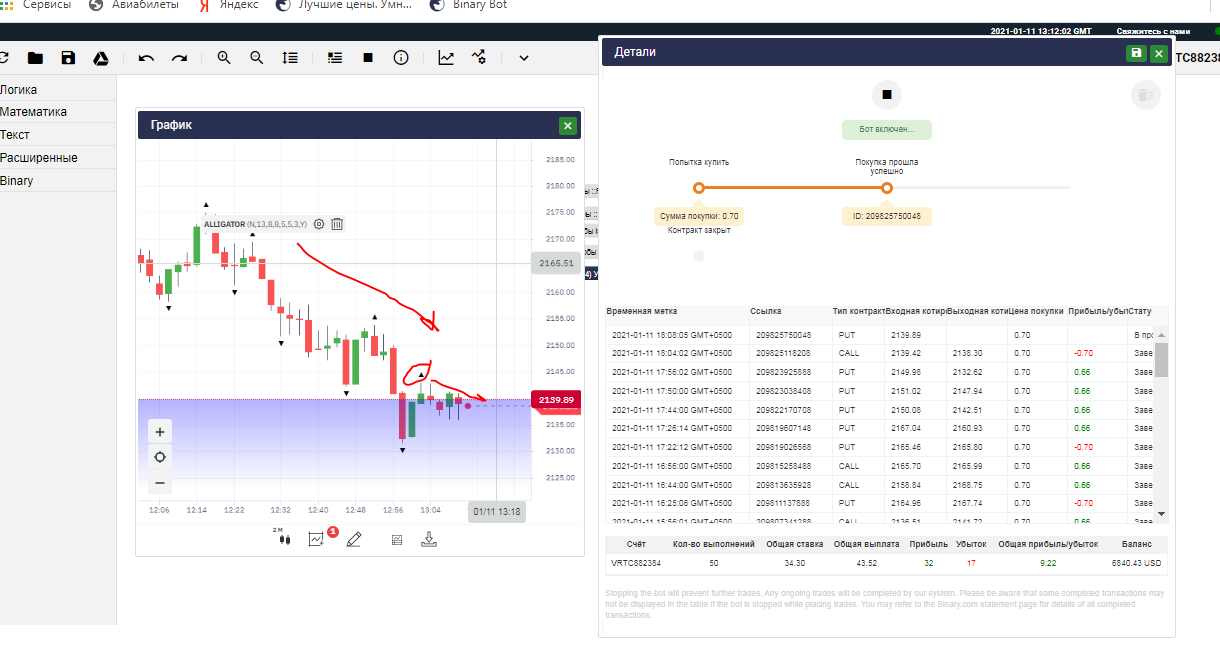Open the Google Drive integration icon
The height and width of the screenshot is (647, 1220).
pyautogui.click(x=101, y=58)
